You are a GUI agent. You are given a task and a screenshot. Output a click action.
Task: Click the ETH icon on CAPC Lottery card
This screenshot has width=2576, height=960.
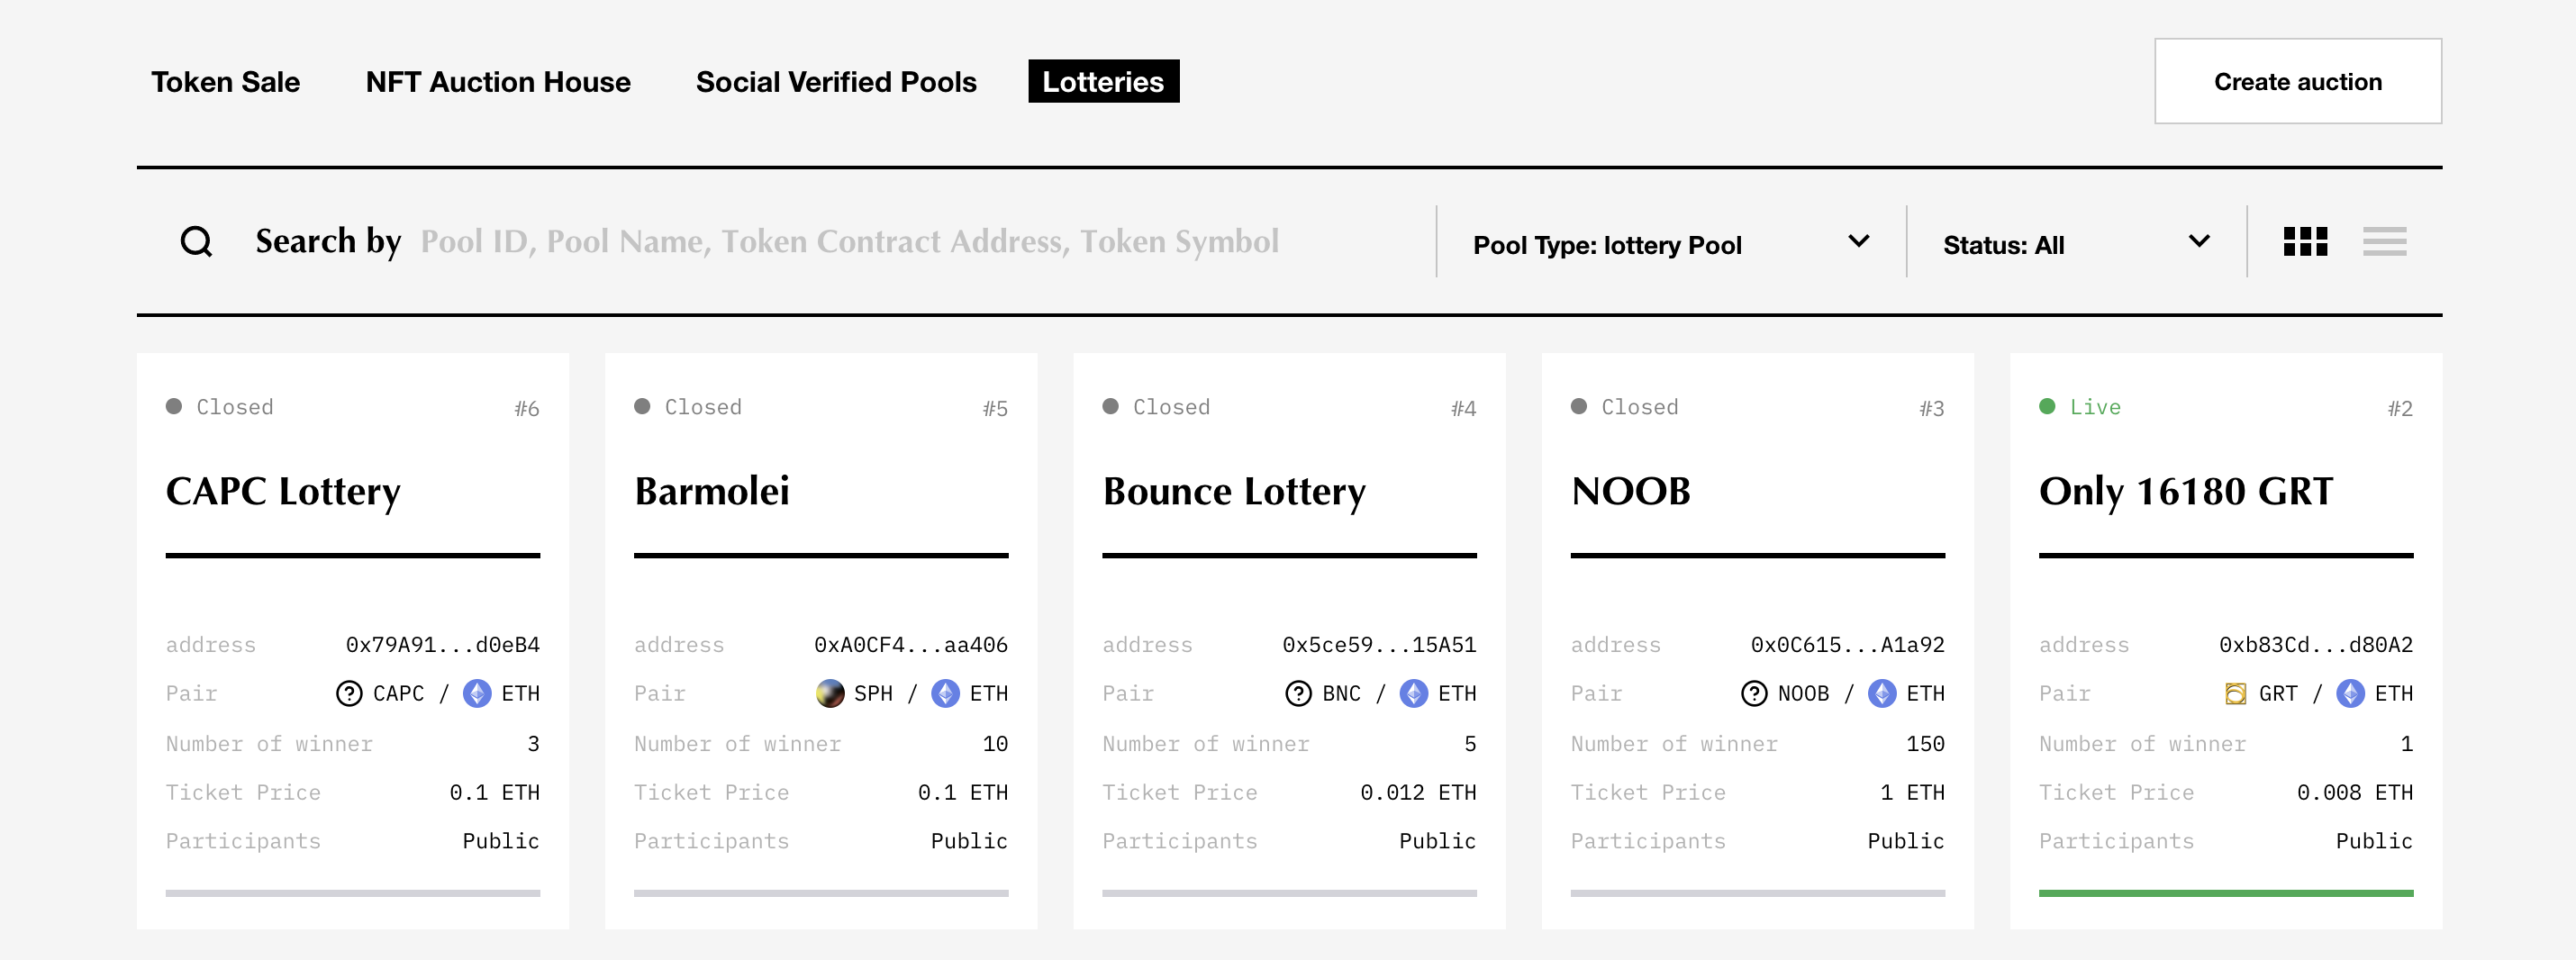click(477, 693)
